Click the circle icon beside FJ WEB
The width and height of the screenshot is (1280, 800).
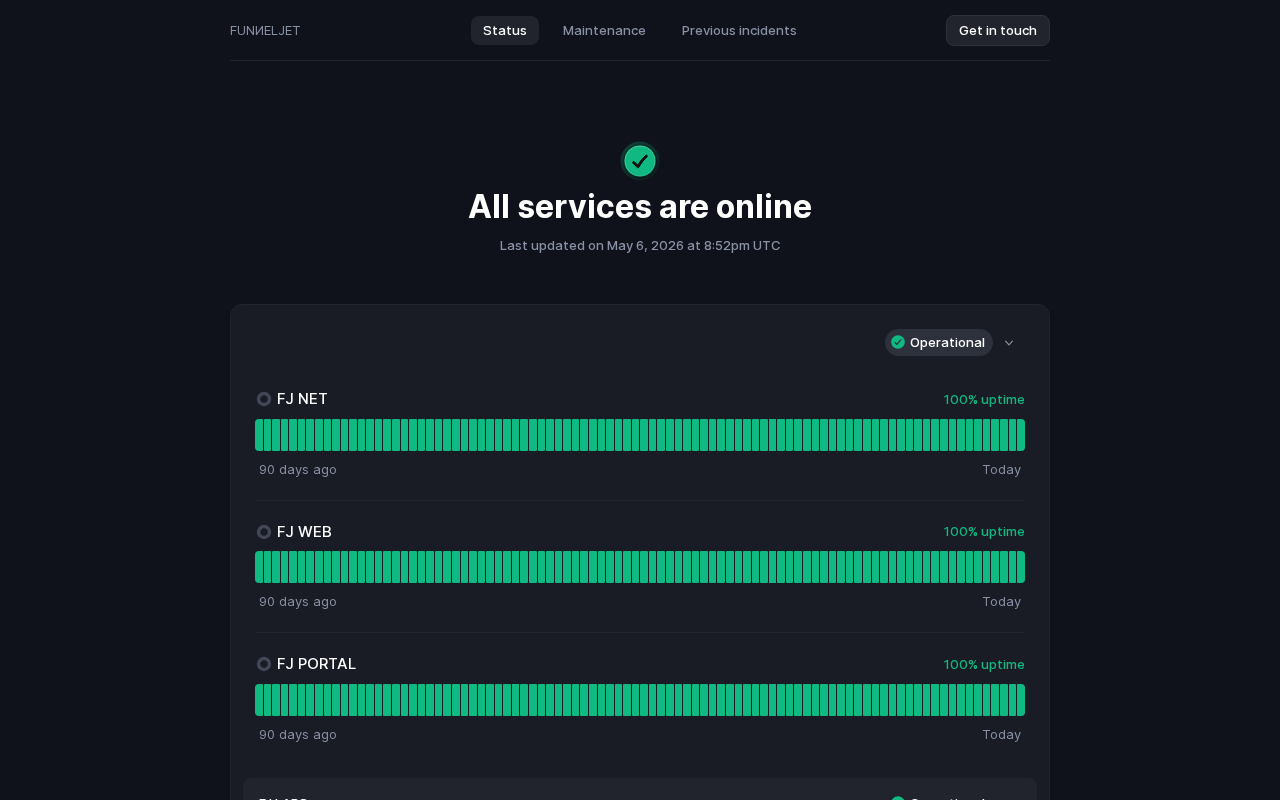click(264, 532)
